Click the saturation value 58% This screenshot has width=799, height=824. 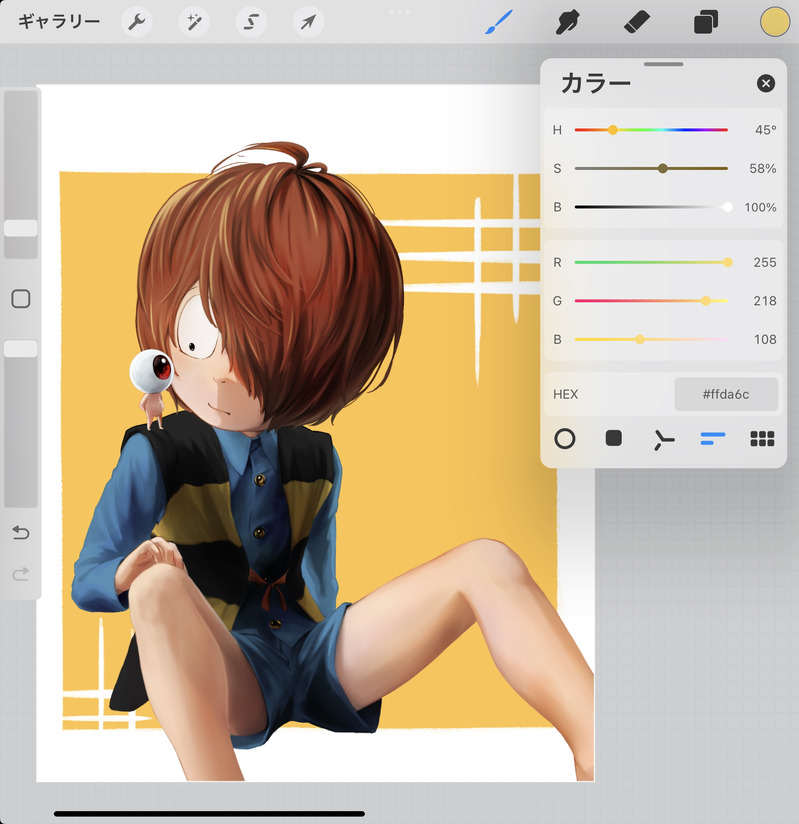(762, 169)
